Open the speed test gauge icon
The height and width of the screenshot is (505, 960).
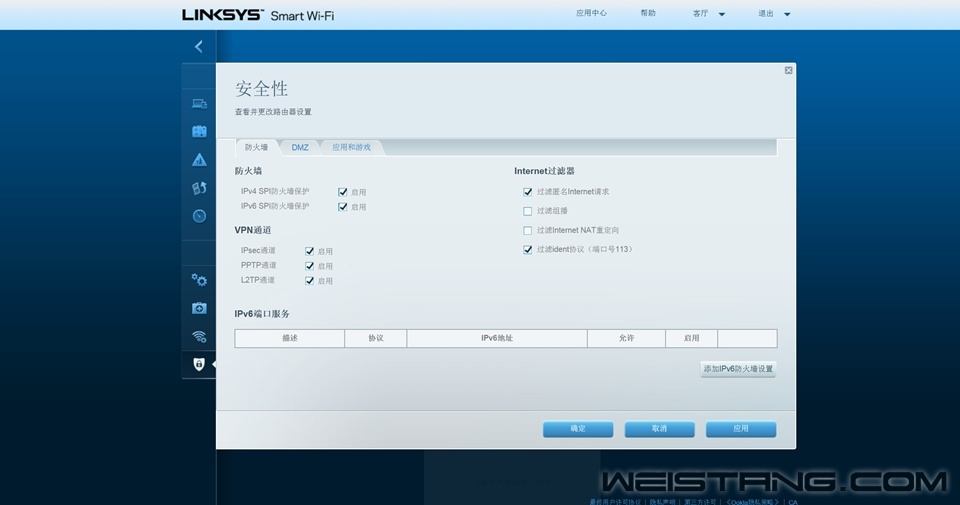click(x=199, y=216)
